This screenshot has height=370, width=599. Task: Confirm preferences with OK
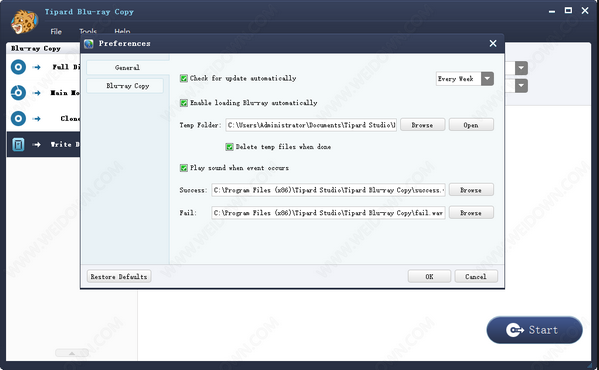(429, 276)
